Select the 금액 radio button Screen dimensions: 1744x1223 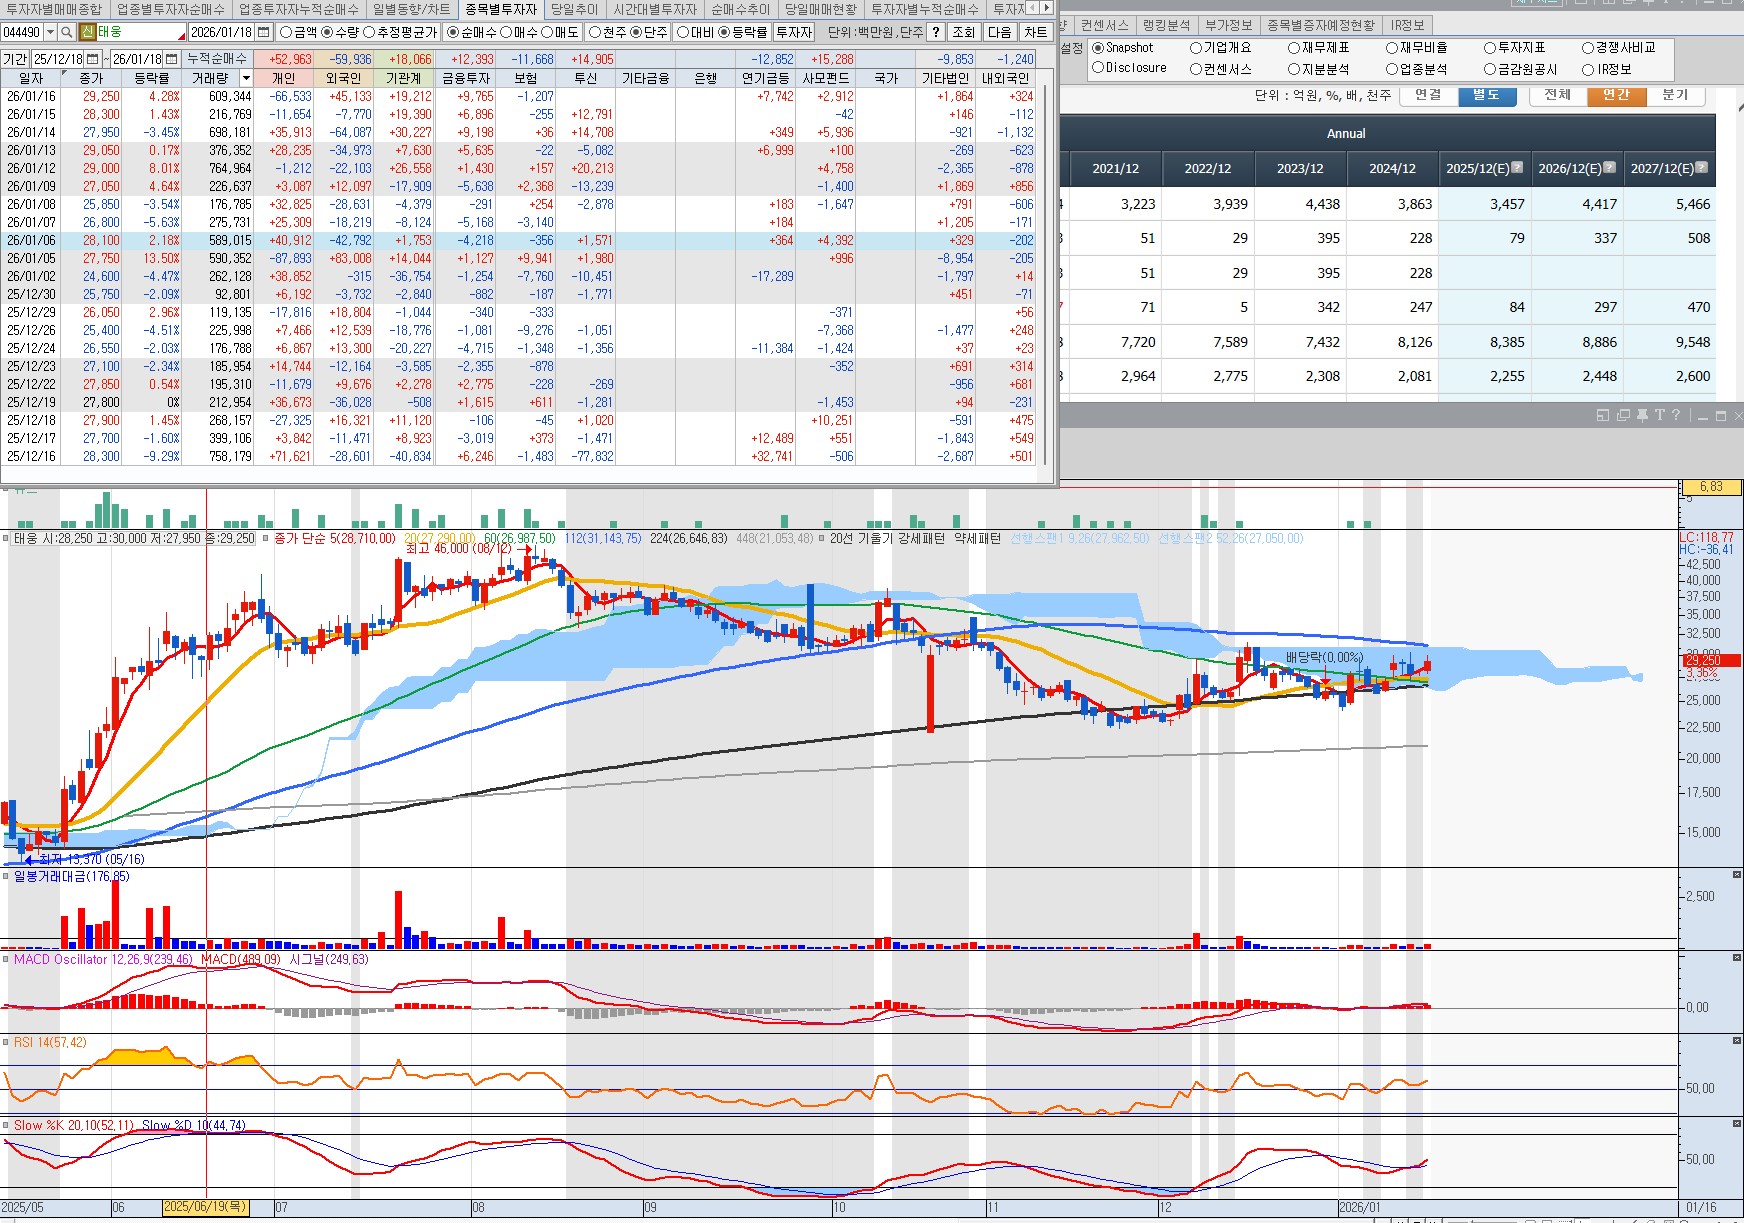click(286, 32)
